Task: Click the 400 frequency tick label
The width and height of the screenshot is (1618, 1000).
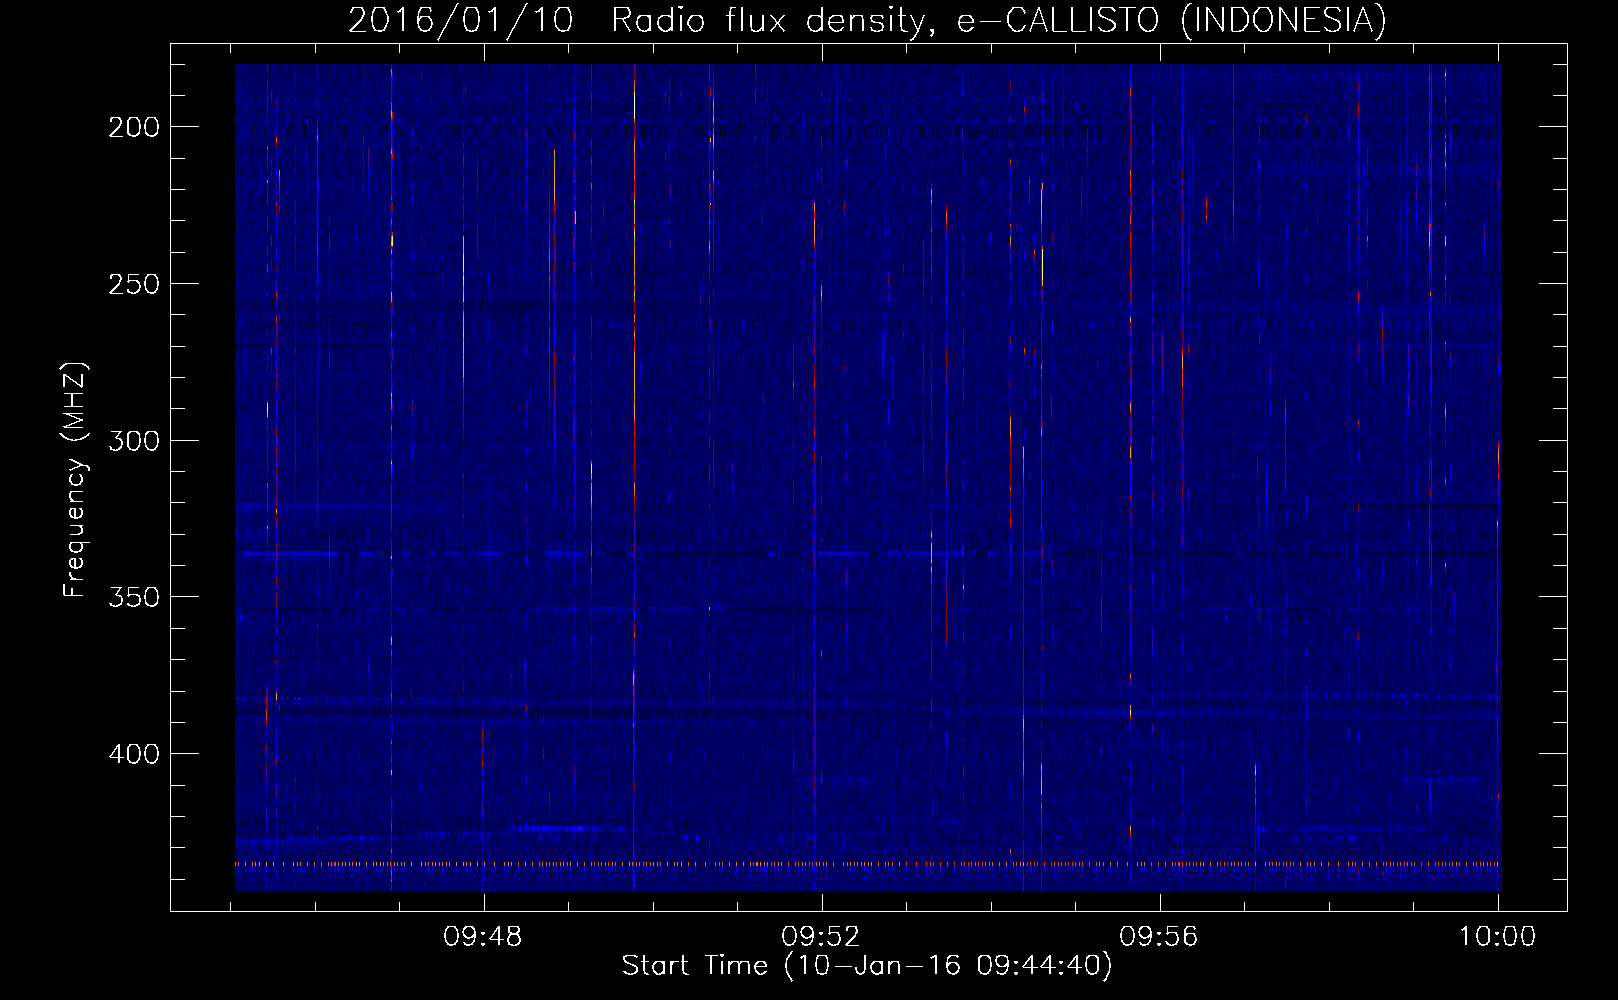Action: pos(134,754)
